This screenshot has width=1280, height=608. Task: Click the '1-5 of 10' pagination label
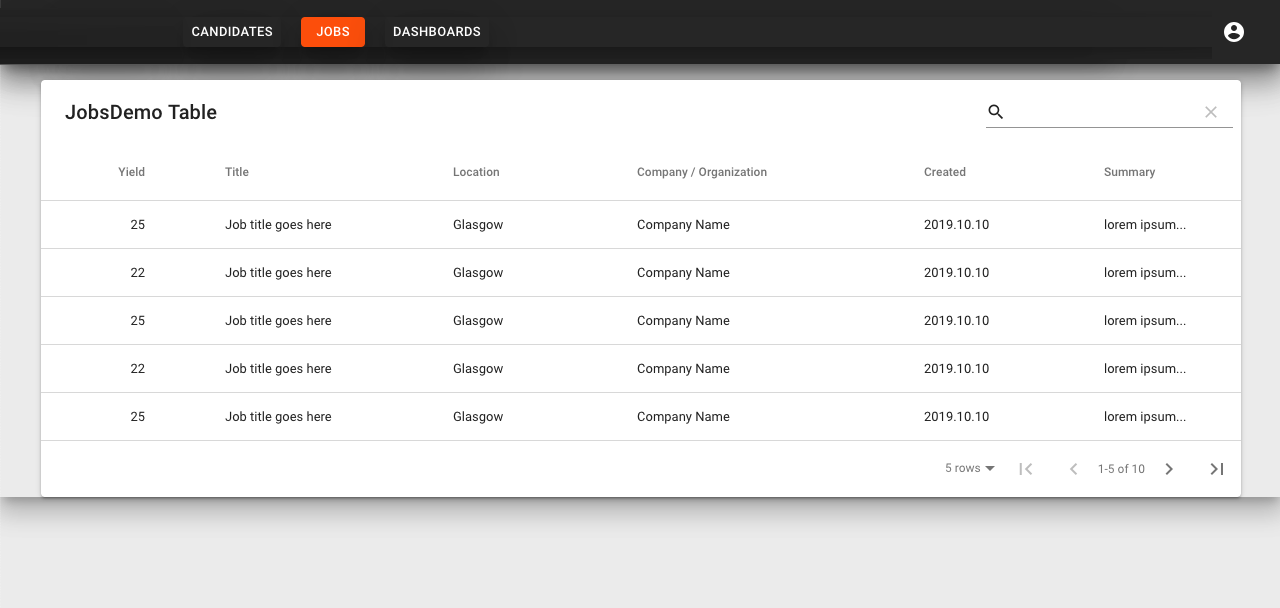pyautogui.click(x=1121, y=469)
